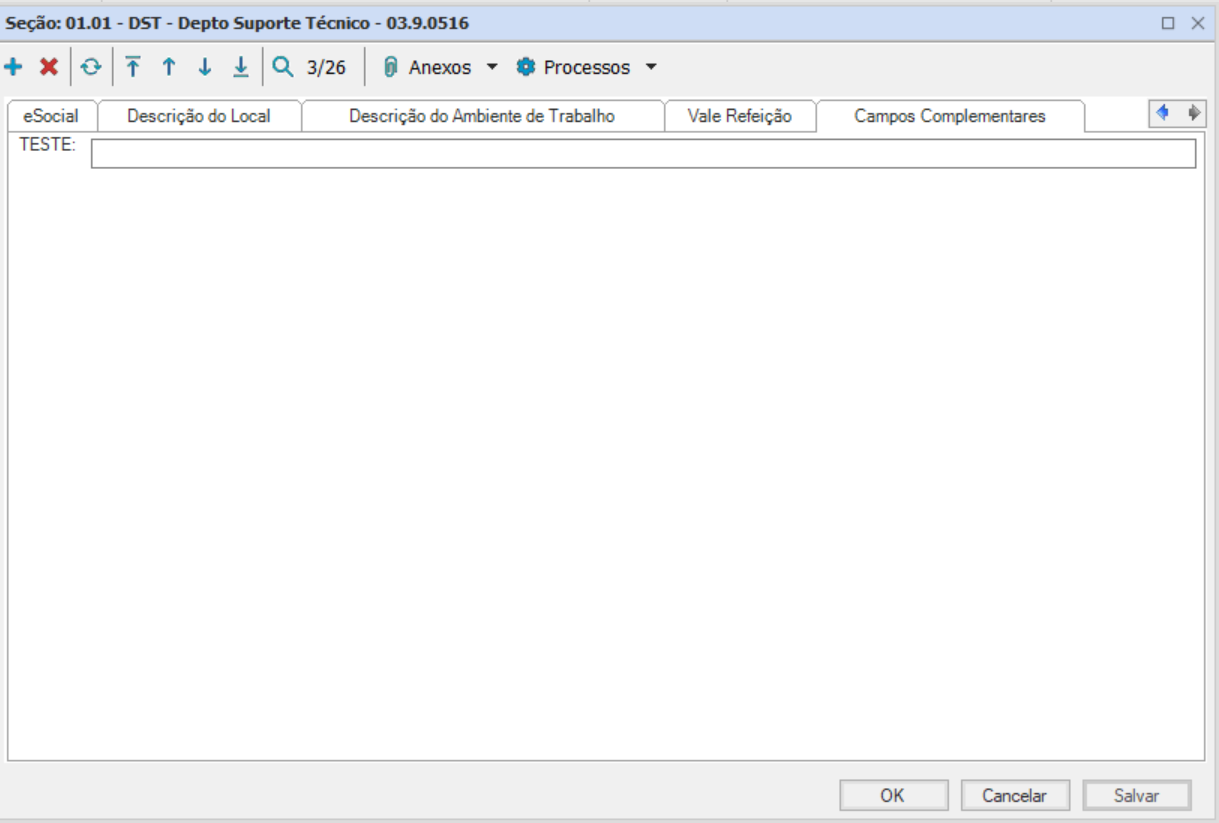Click the Processos gear icon
Image resolution: width=1219 pixels, height=823 pixels.
[526, 67]
